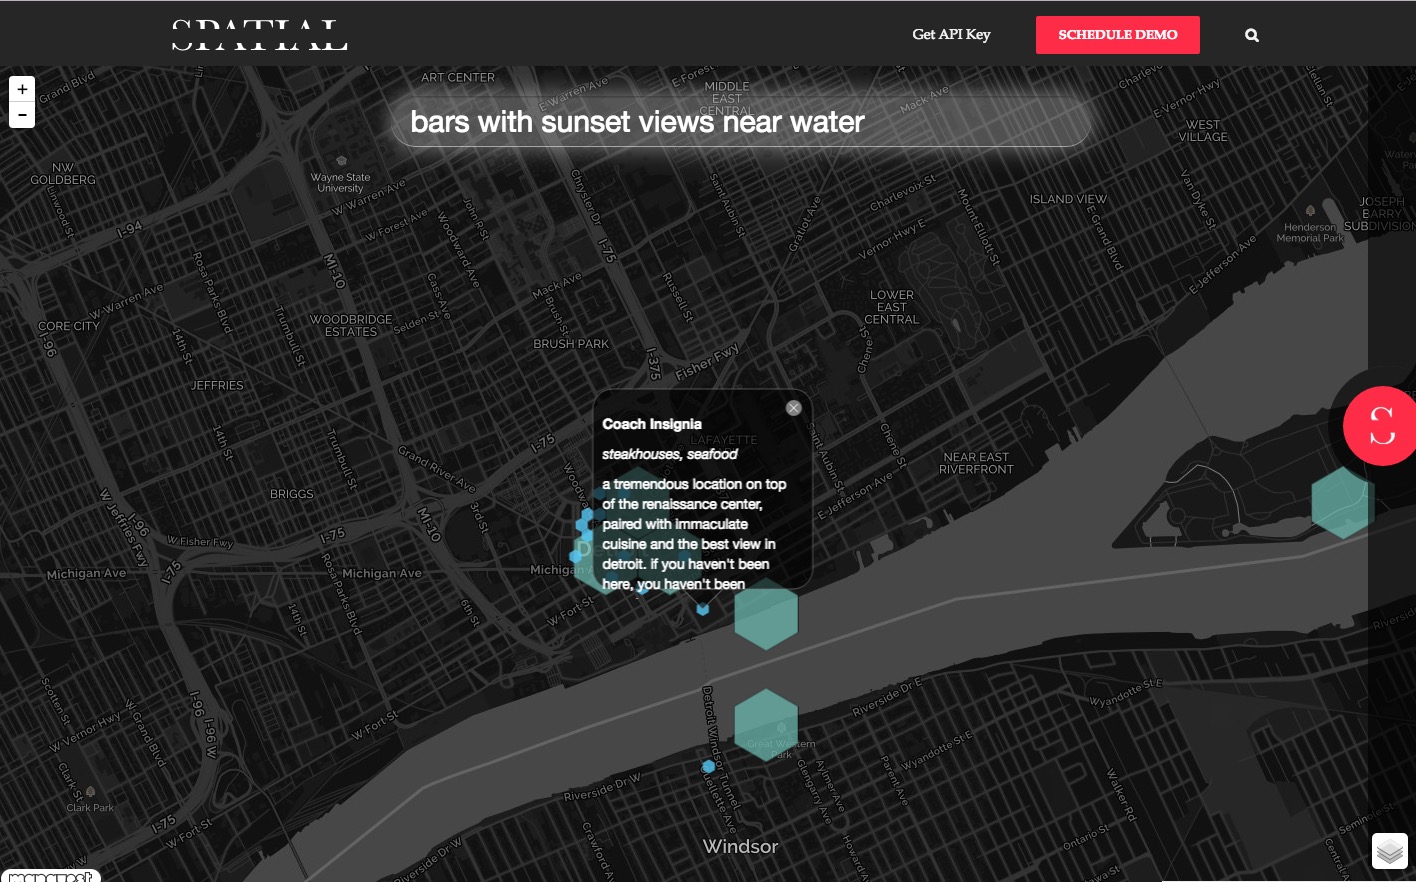
Task: Click the large teal hexagon over Great Western Park
Action: [x=766, y=725]
